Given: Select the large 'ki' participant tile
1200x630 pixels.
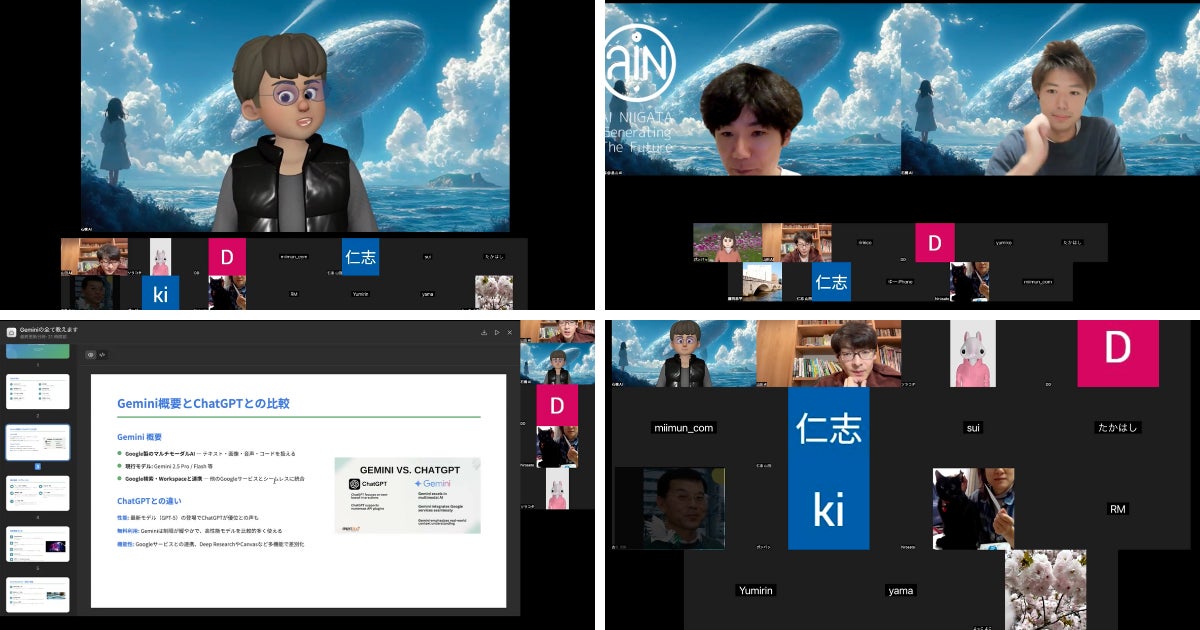Looking at the screenshot, I should 828,509.
